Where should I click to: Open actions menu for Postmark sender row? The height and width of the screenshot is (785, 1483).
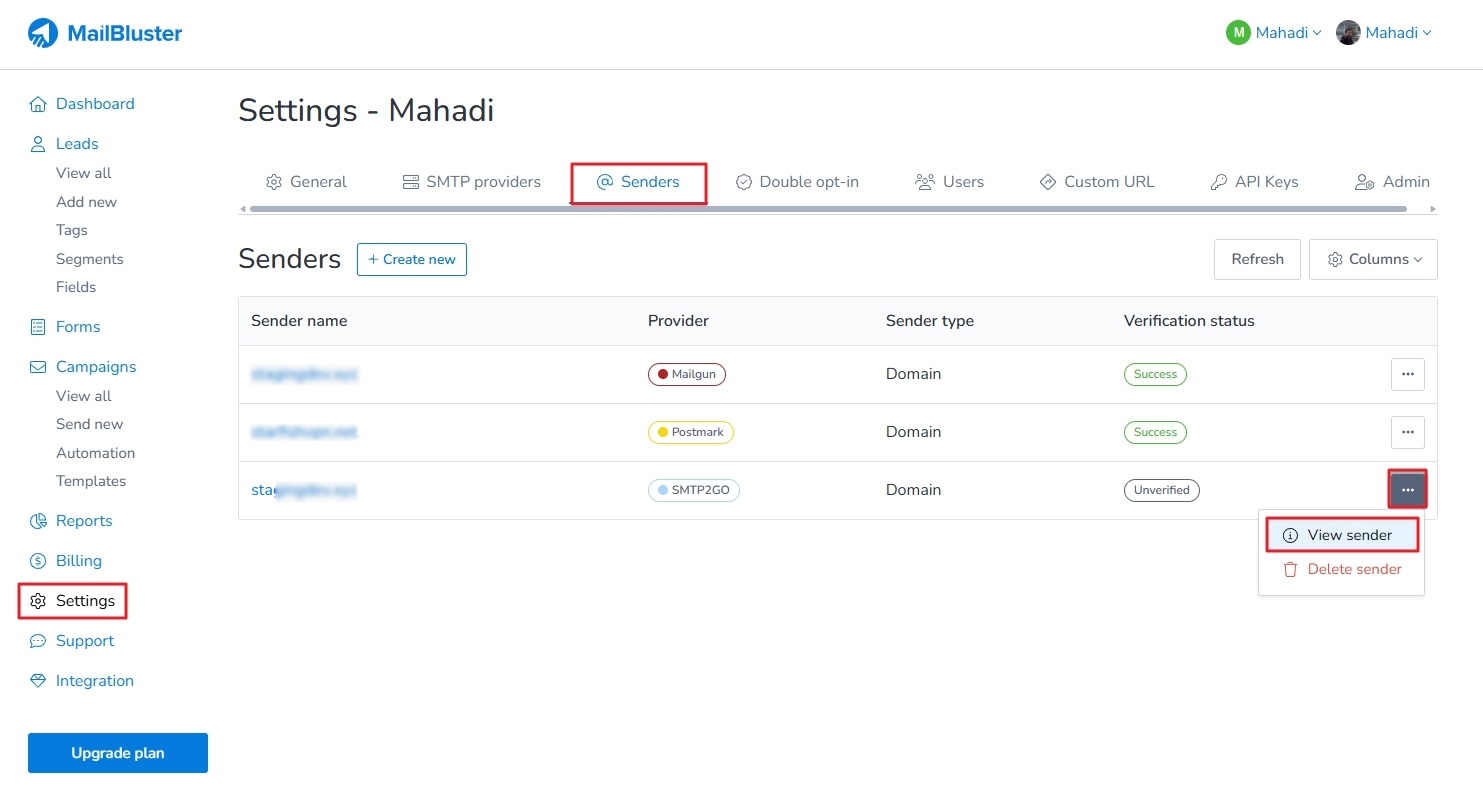point(1408,432)
